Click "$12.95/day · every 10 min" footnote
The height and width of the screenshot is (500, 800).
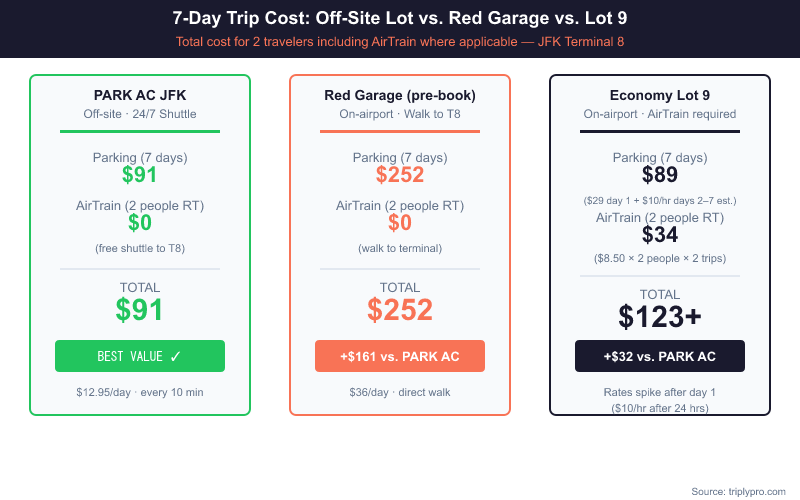[x=140, y=392]
